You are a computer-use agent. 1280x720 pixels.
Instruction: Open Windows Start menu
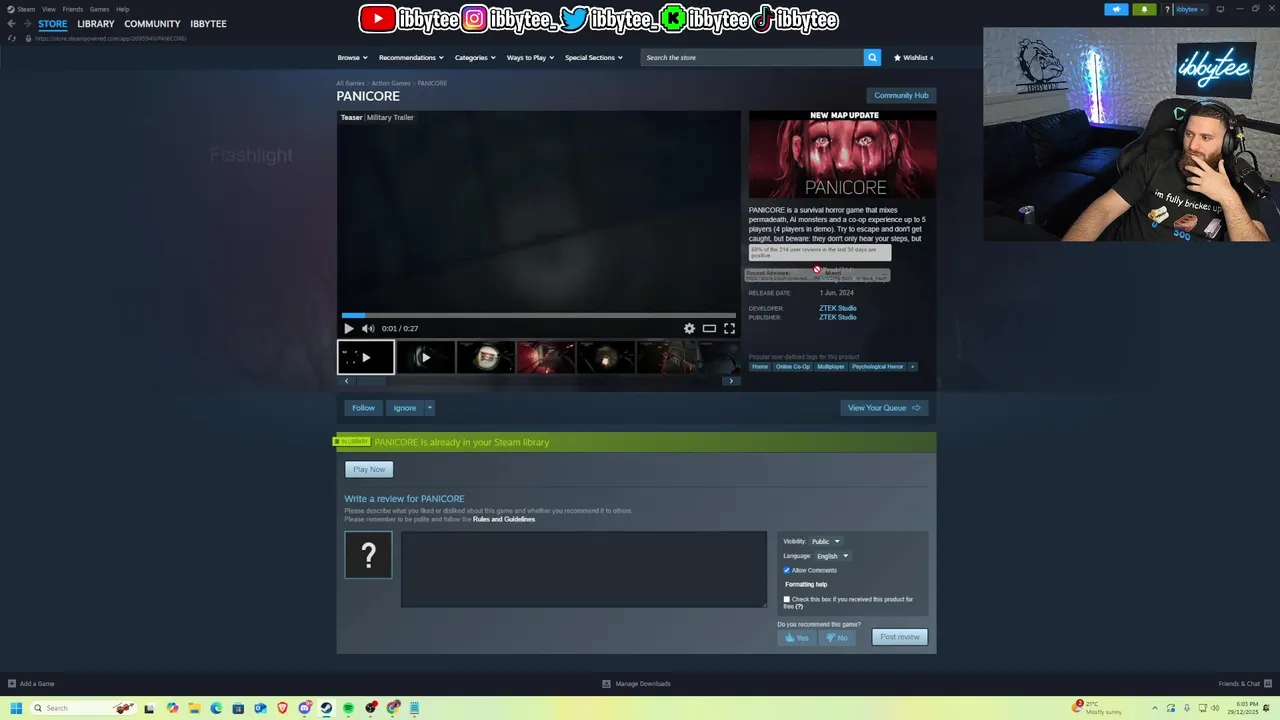click(x=16, y=708)
